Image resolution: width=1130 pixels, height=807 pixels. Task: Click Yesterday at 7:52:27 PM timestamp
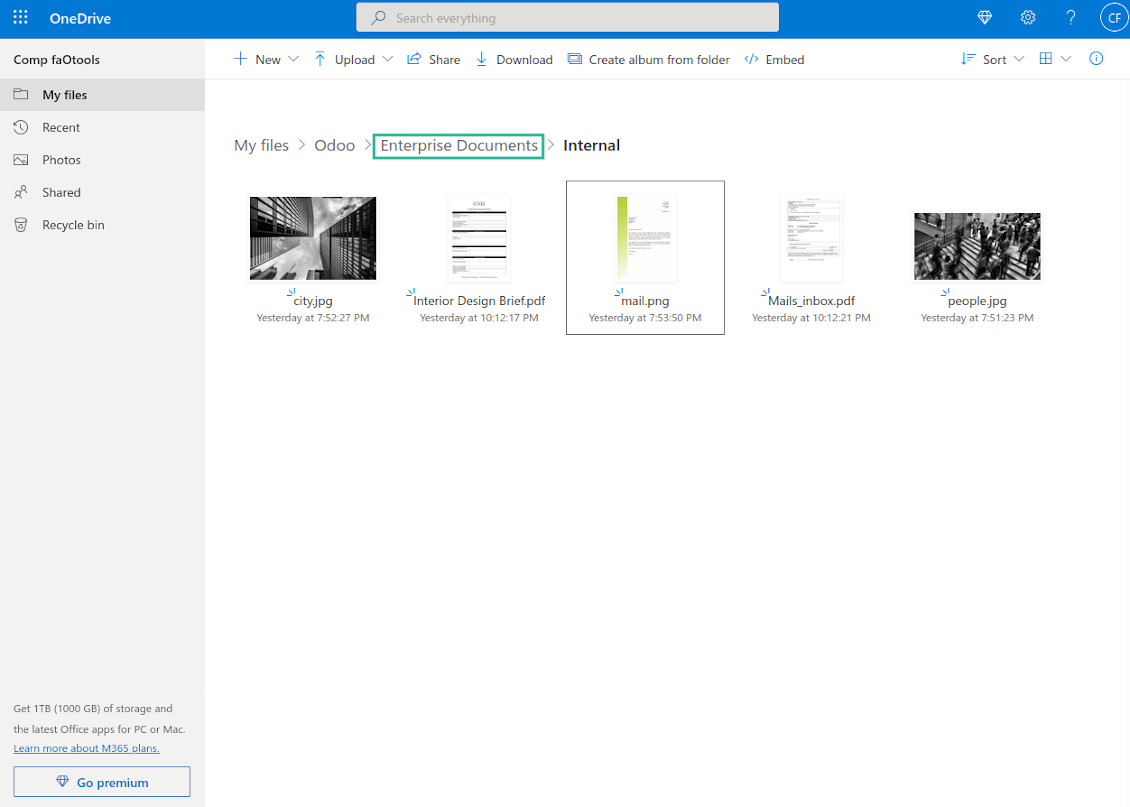(x=313, y=318)
